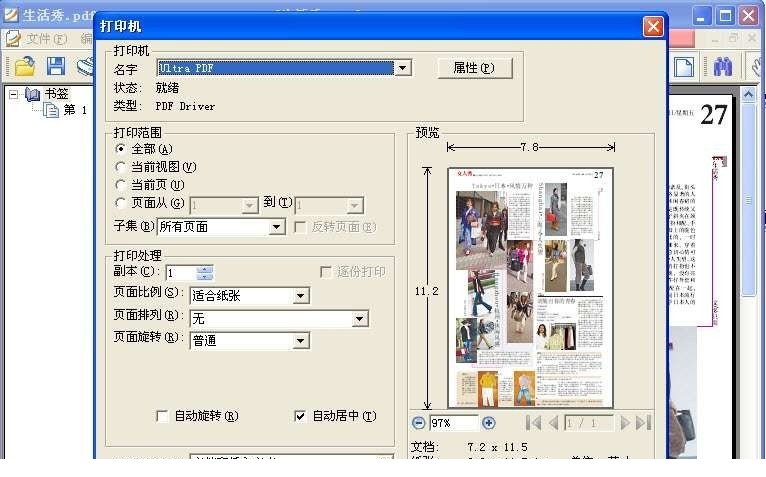Collapse 书签 tree node

(14, 94)
